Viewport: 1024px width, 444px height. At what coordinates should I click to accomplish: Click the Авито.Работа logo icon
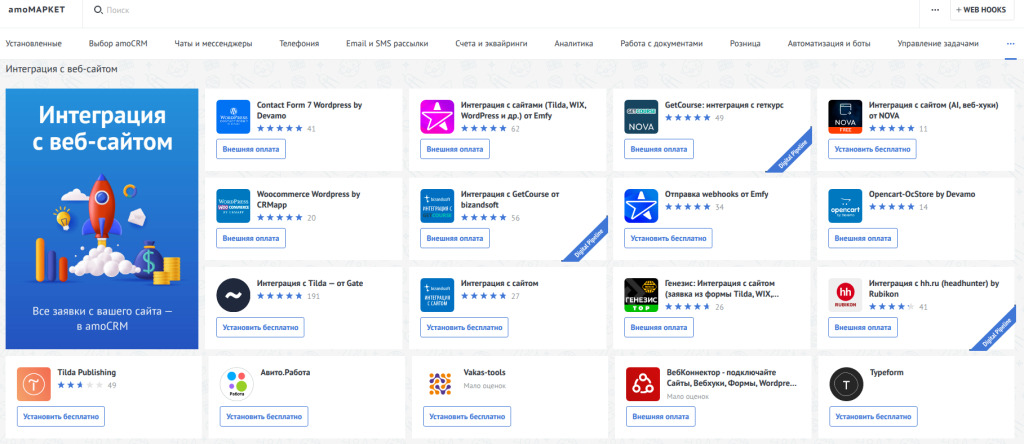click(x=236, y=384)
